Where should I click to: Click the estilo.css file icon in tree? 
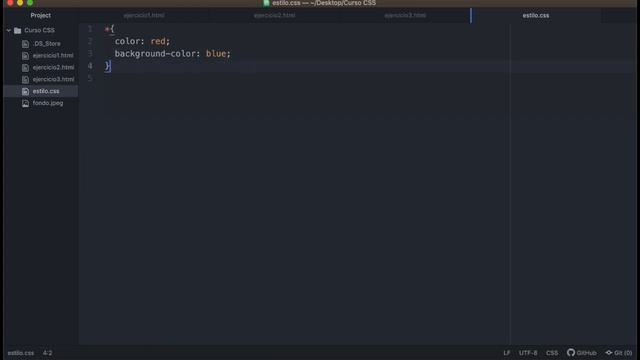[x=25, y=91]
